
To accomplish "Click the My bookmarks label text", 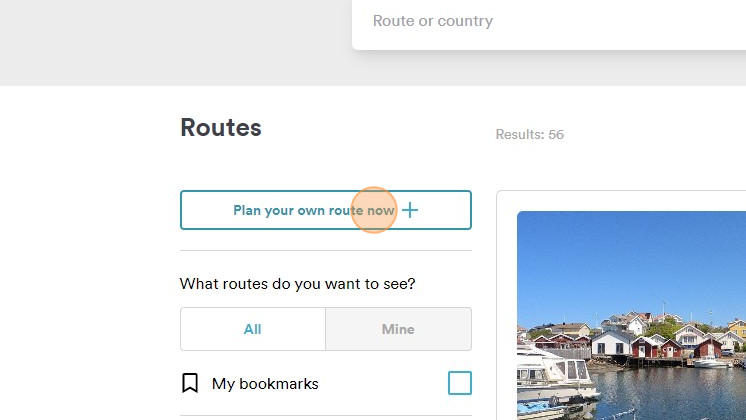I will pos(265,384).
